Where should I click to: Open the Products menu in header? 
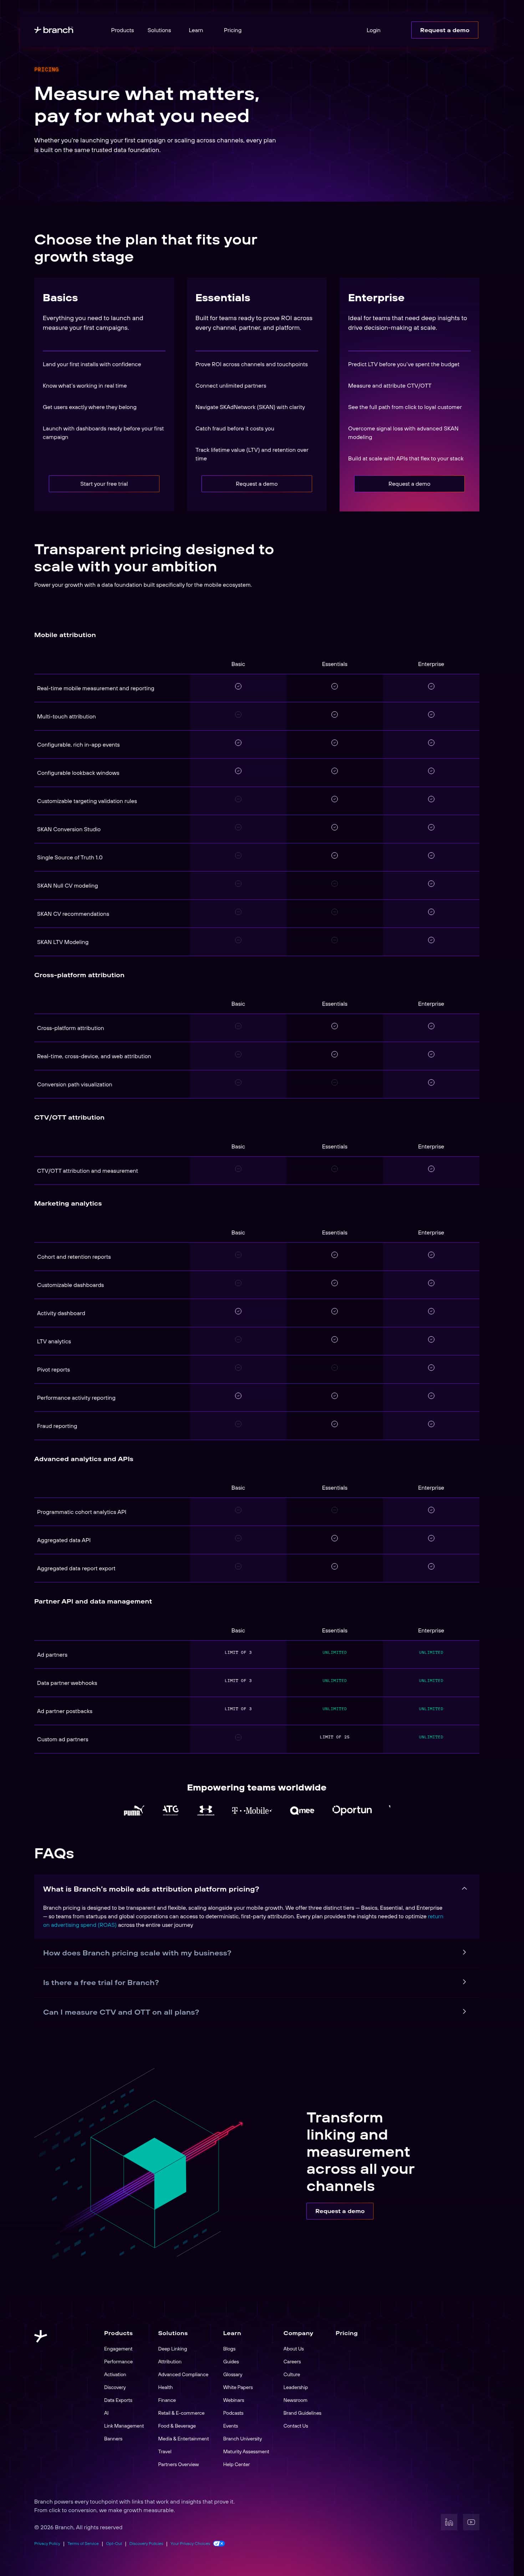coord(122,30)
